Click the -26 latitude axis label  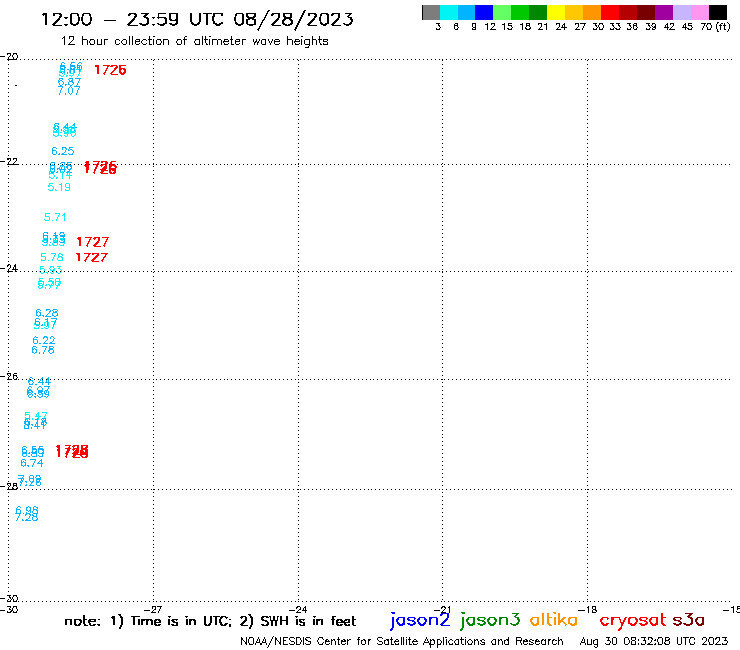pos(9,377)
